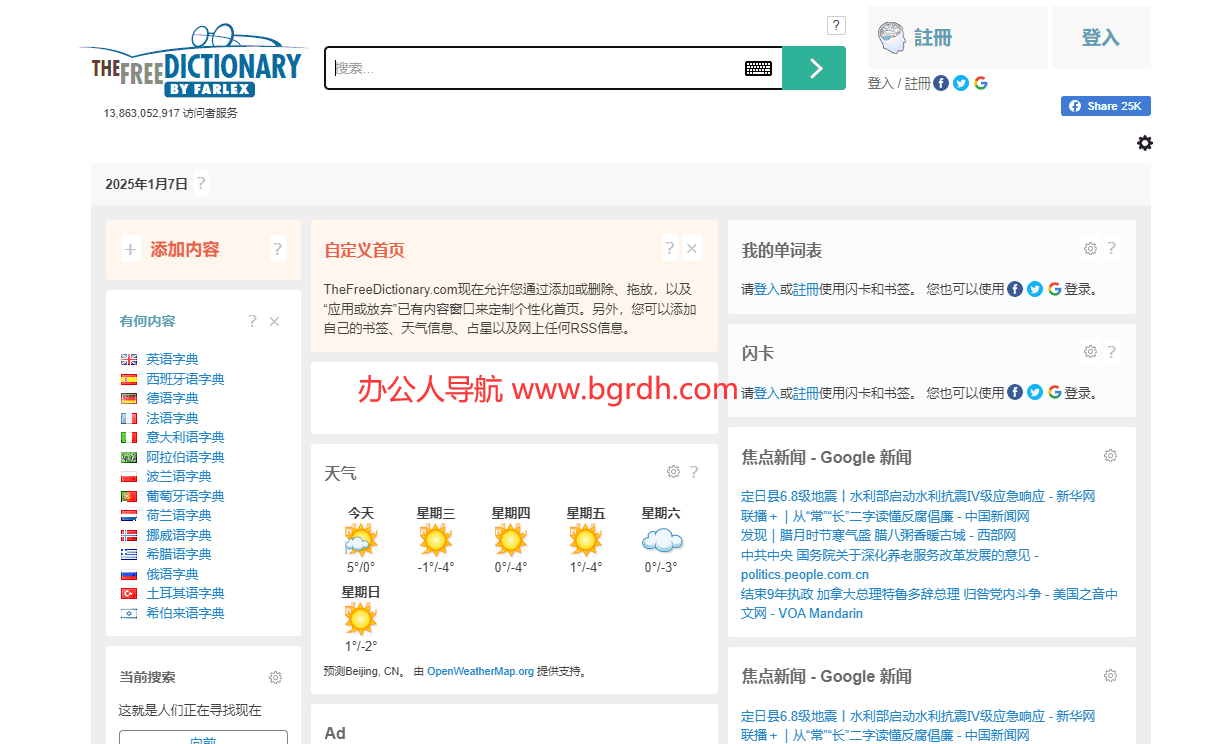Viewport: 1227px width, 744px height.
Task: Close the 自定义首页 panel
Action: tap(691, 247)
